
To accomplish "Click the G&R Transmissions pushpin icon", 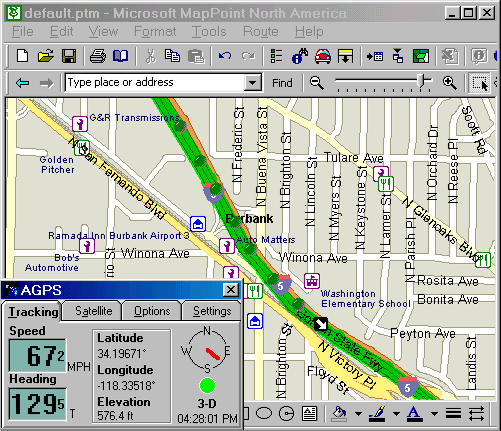I will (x=80, y=124).
